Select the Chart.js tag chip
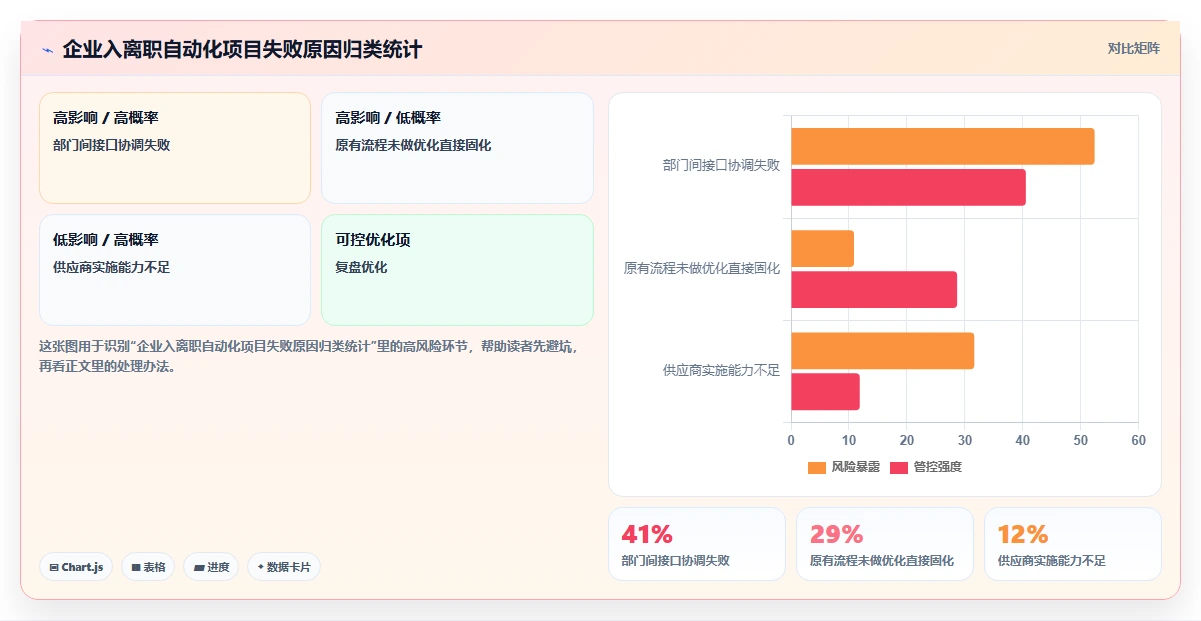This screenshot has width=1201, height=621. point(76,567)
